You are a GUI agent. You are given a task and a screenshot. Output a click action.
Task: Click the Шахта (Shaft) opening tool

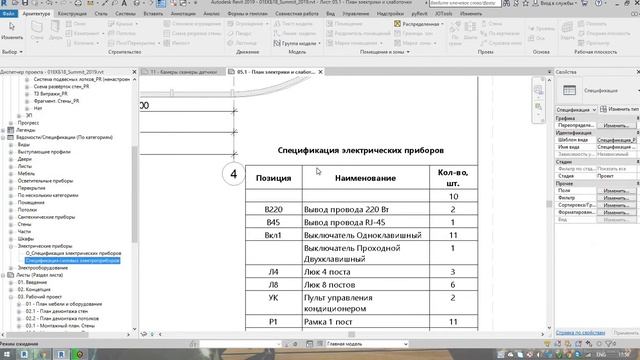(x=470, y=30)
